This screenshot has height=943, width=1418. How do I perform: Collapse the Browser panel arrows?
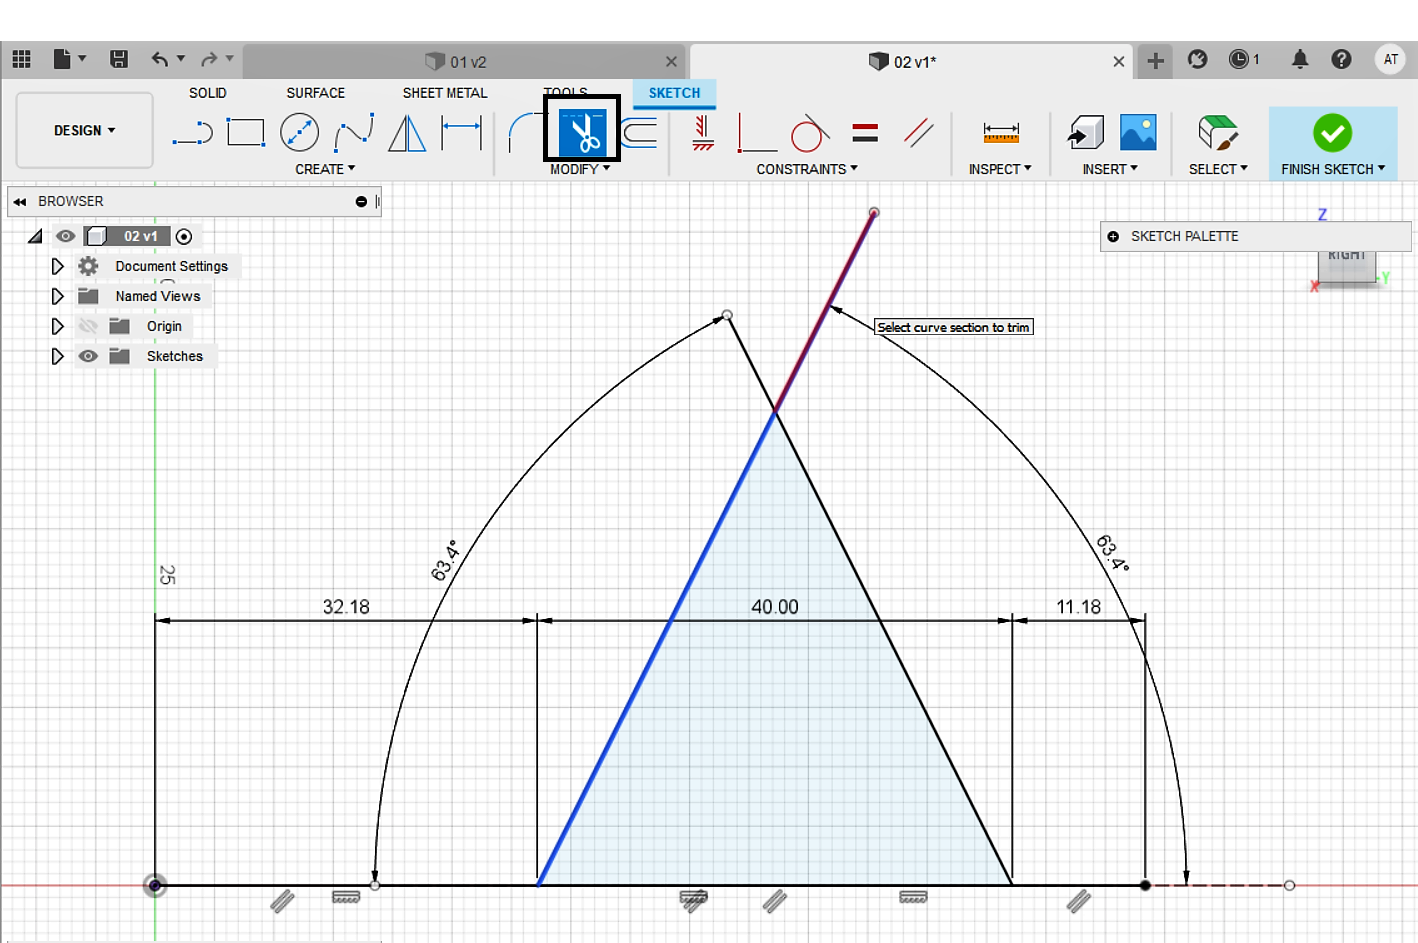(x=19, y=201)
